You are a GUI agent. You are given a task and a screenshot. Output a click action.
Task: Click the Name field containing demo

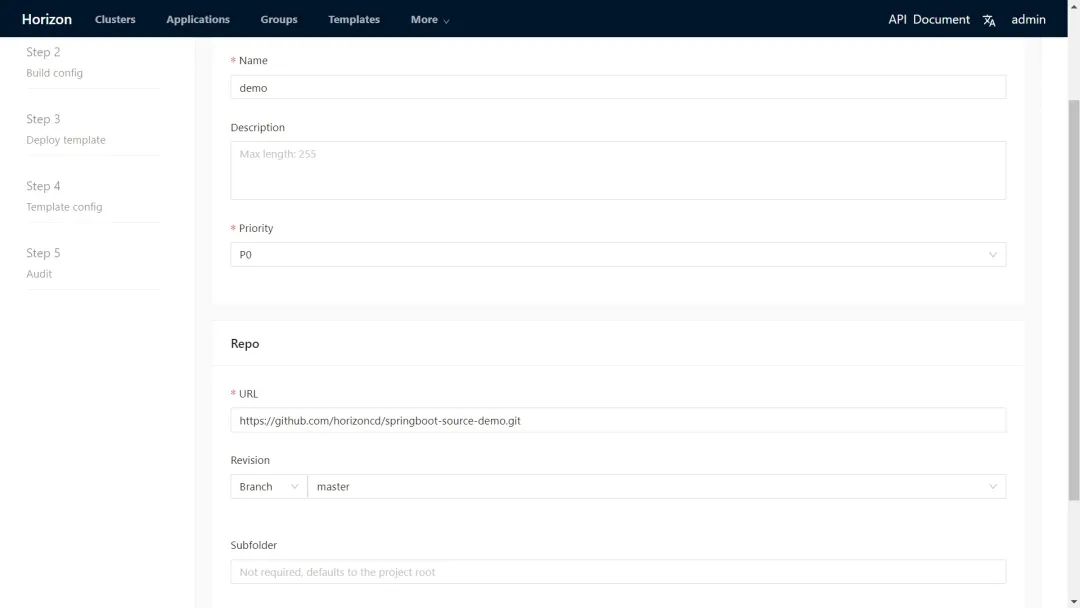(617, 88)
